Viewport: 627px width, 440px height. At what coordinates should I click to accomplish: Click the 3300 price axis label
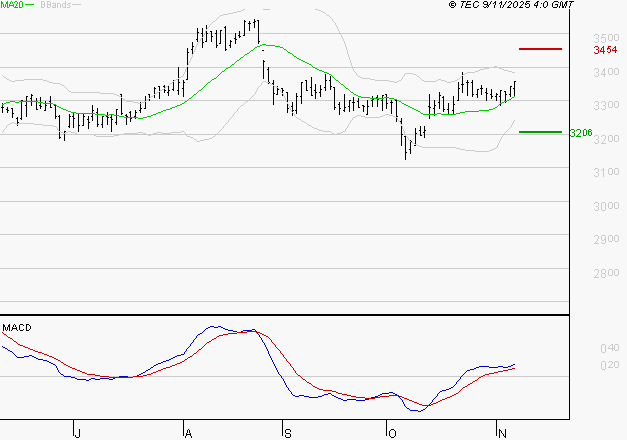pos(606,106)
